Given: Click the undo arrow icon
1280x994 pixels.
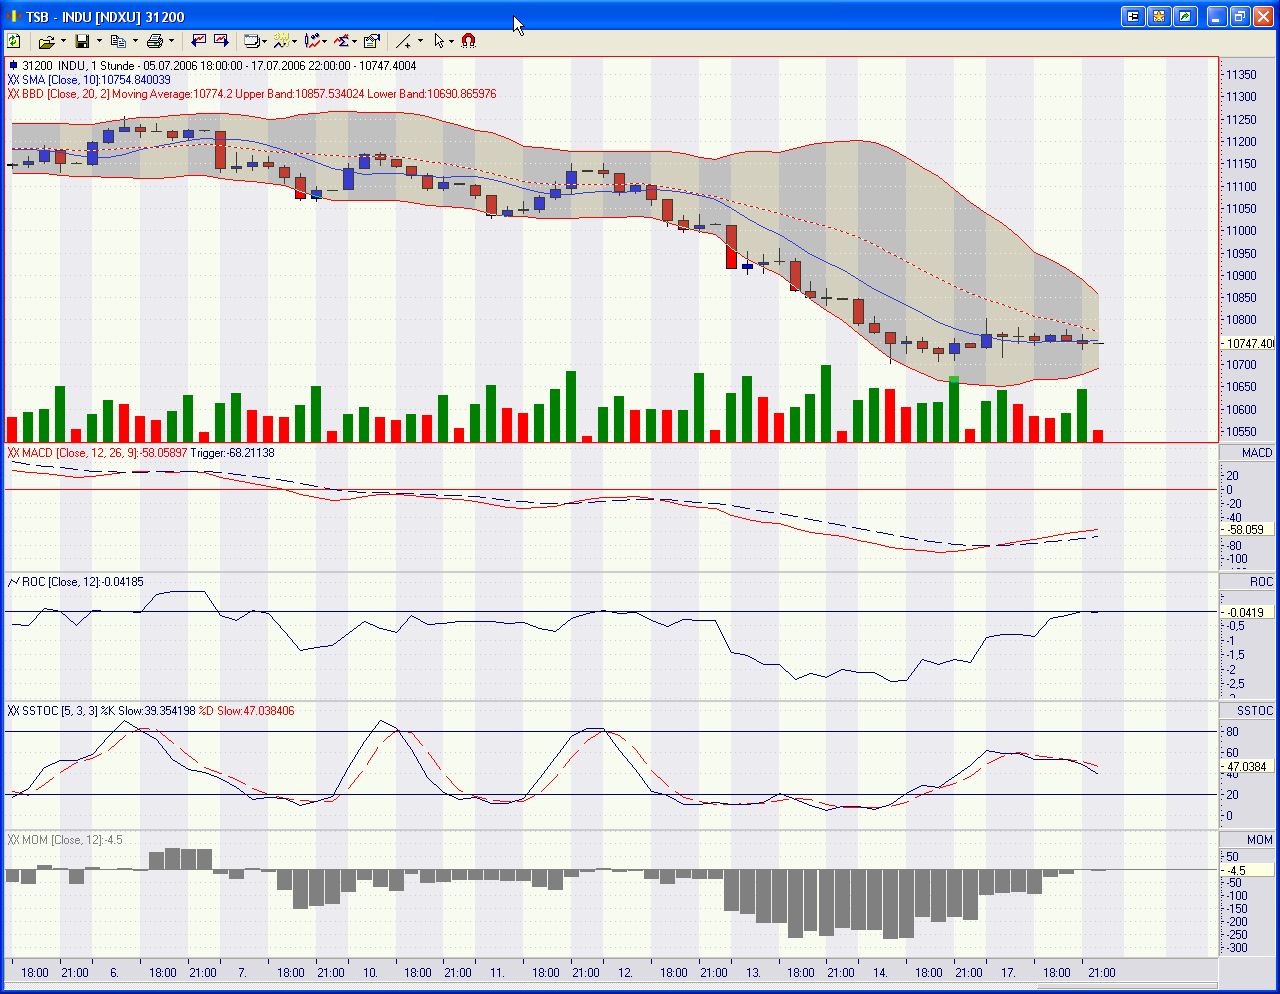Looking at the screenshot, I should [x=200, y=41].
